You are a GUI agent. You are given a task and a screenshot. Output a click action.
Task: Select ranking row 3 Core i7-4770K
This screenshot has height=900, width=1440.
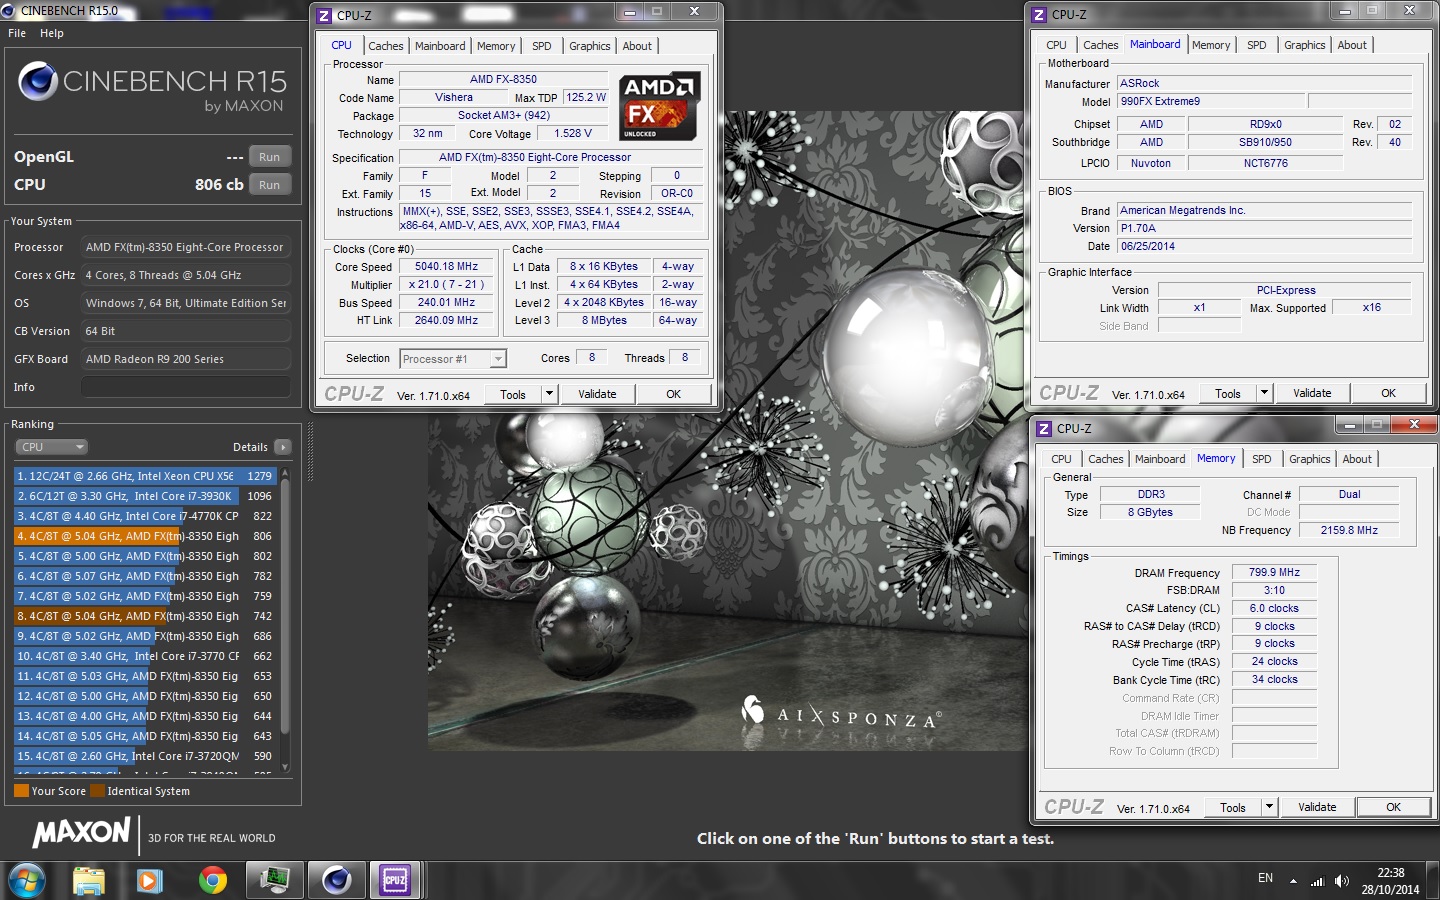point(145,516)
